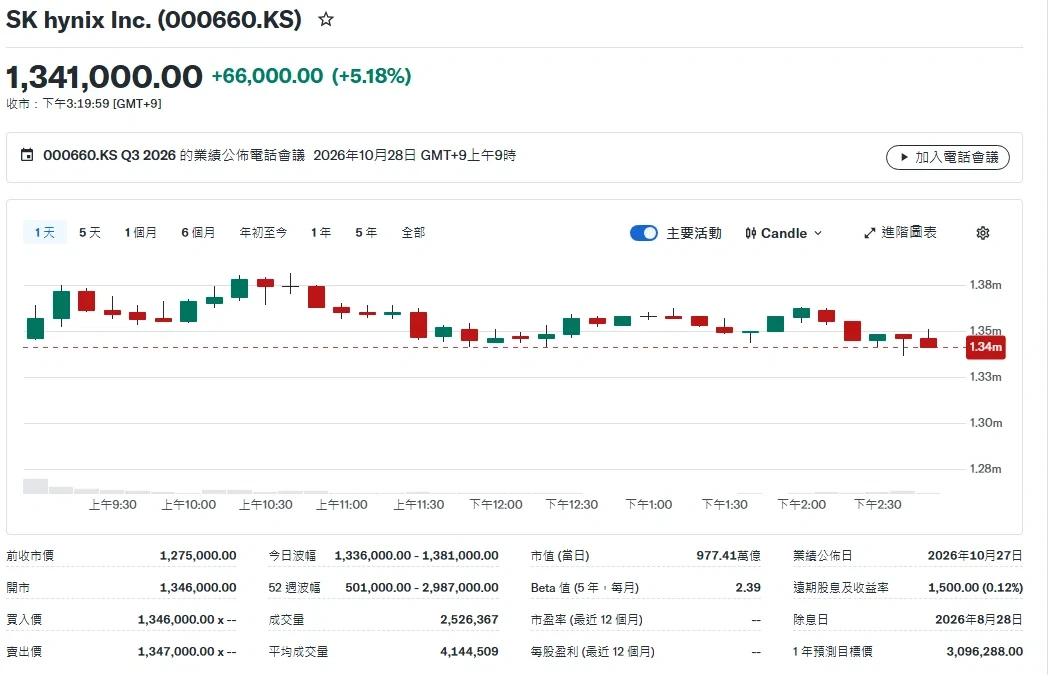Image resolution: width=1048 pixels, height=675 pixels.
Task: Click 加入電話會議 button
Action: 948,157
